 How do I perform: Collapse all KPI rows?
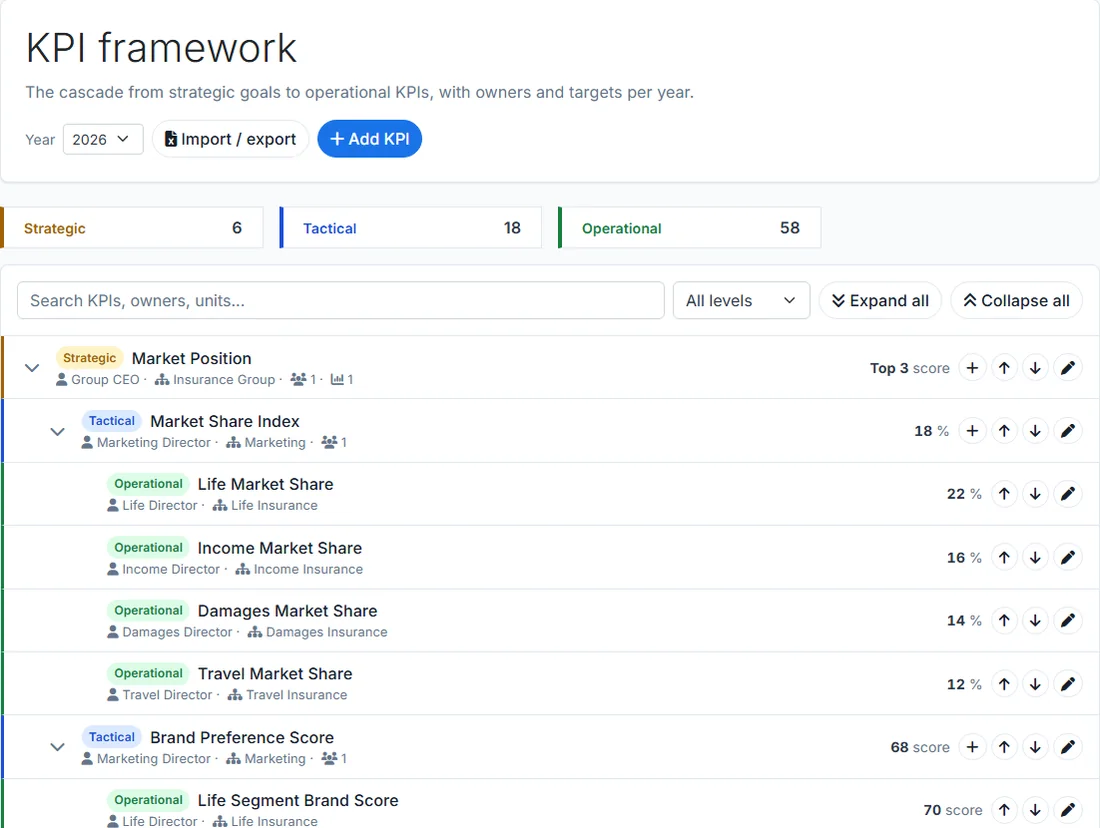(1017, 300)
